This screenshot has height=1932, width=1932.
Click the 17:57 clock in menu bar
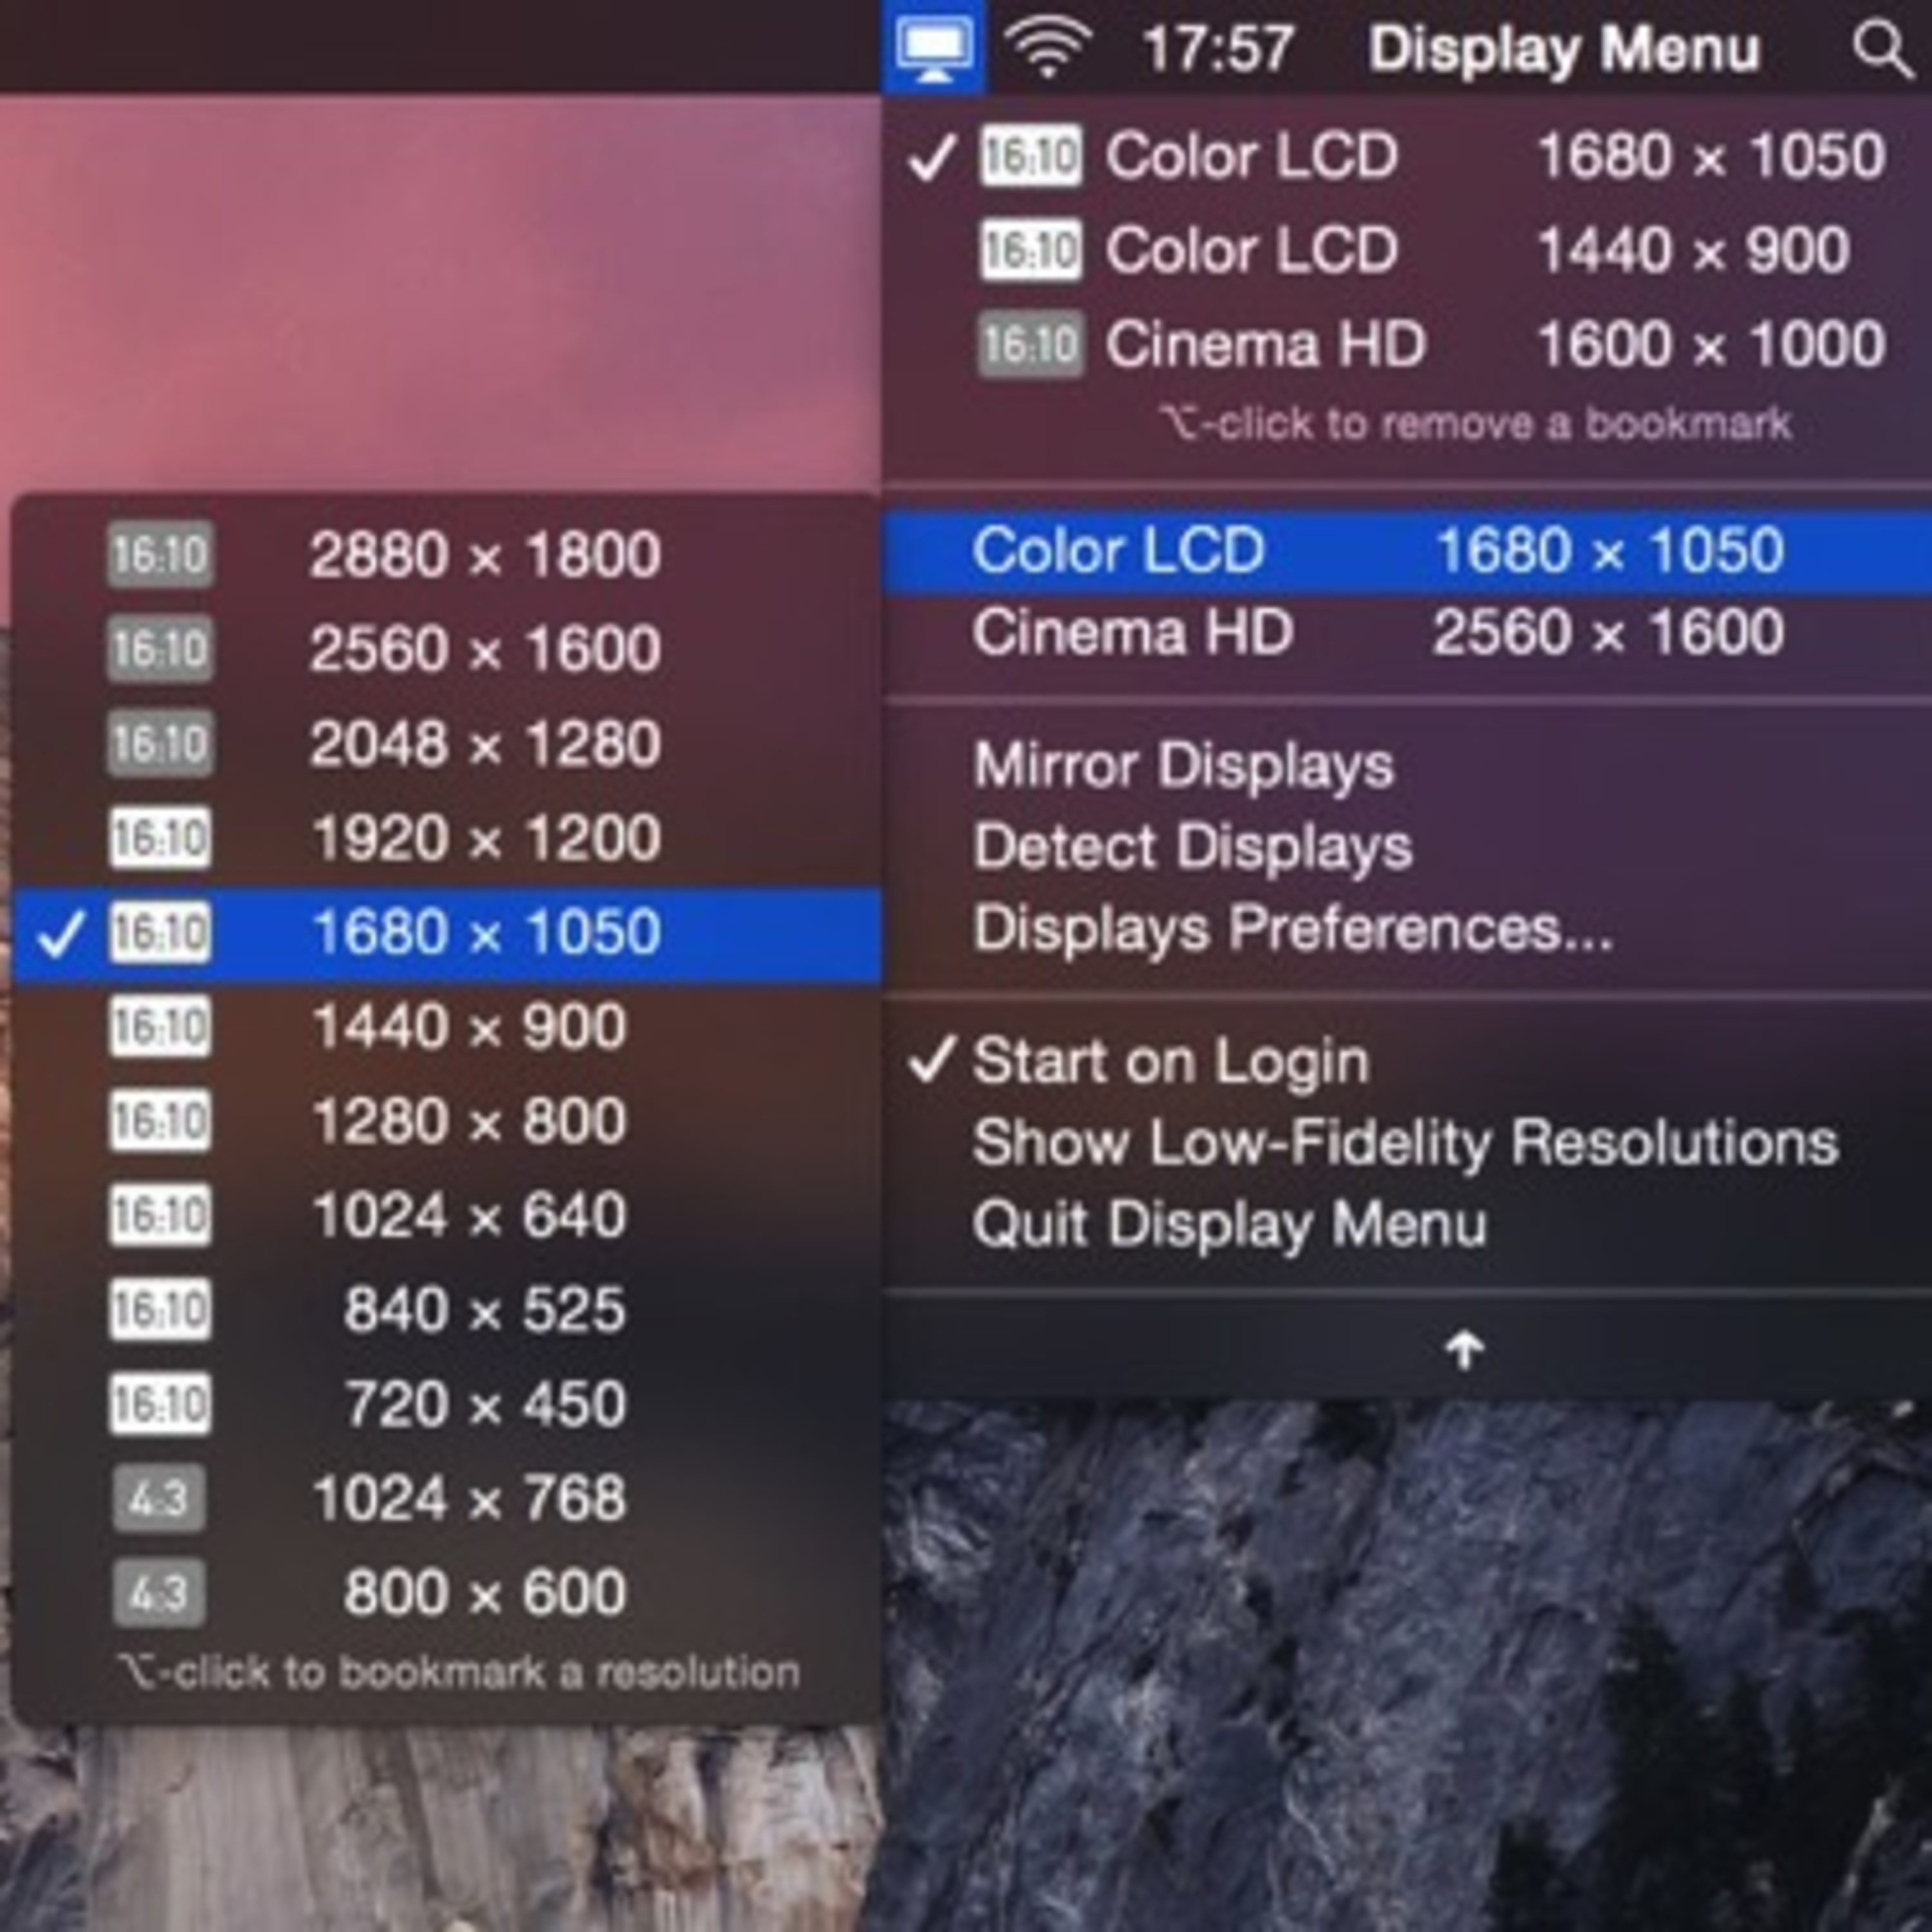1217,49
